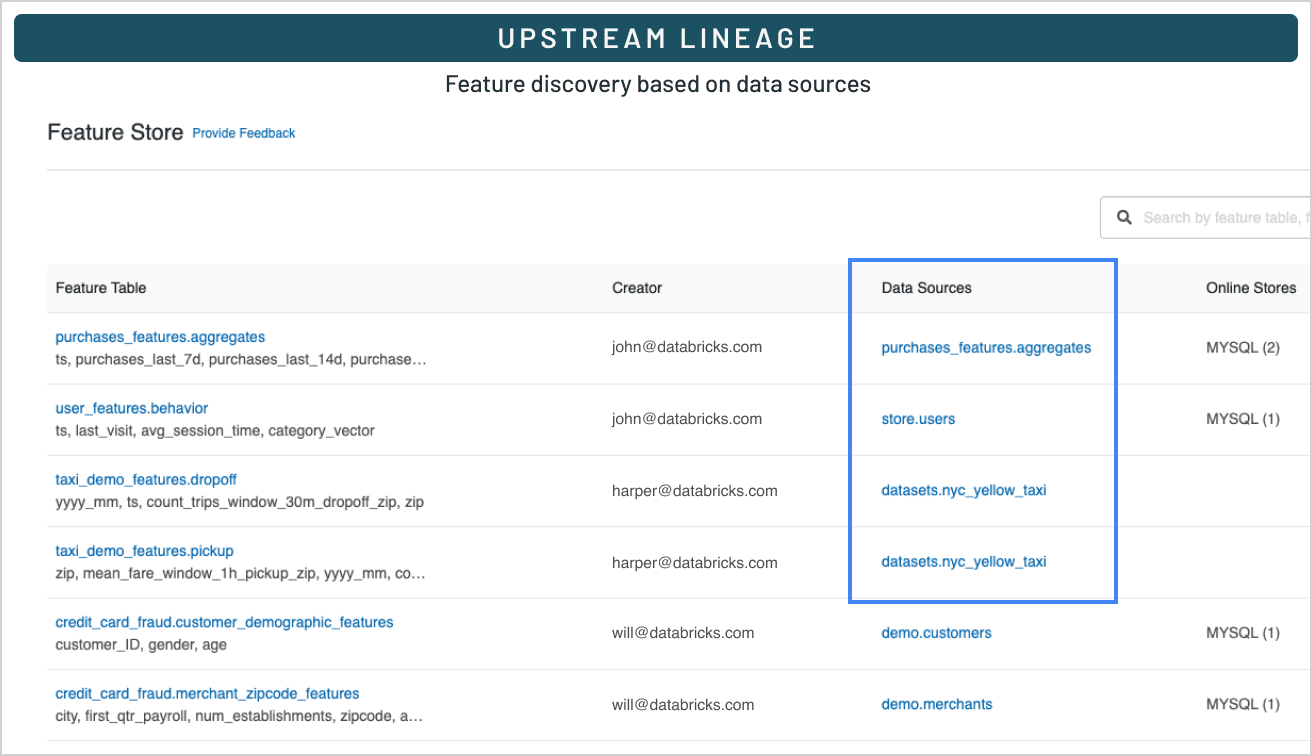Click the Creator column header
The image size is (1312, 756).
click(637, 288)
